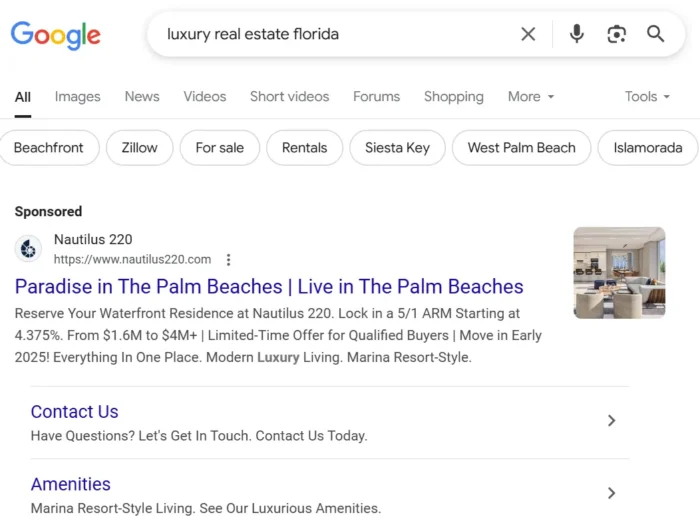
Task: Click the Nautilus 220 site favicon
Action: (28, 249)
